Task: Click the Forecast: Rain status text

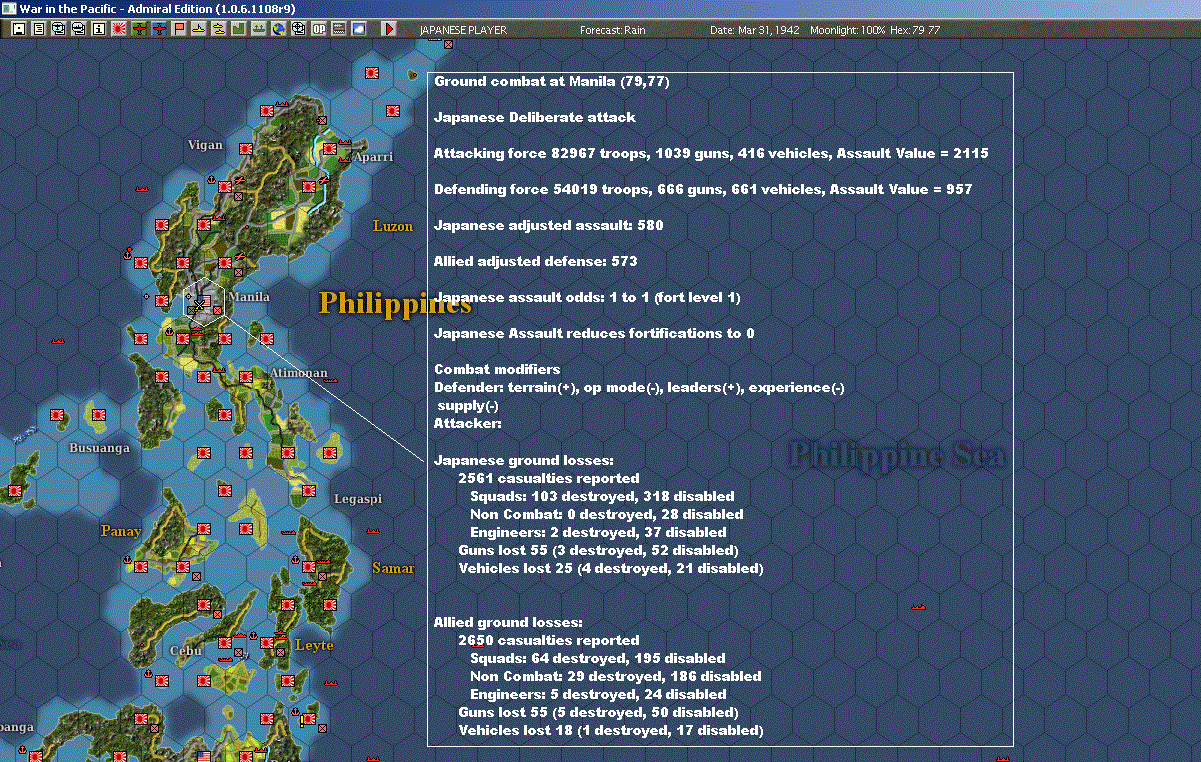Action: pyautogui.click(x=613, y=30)
